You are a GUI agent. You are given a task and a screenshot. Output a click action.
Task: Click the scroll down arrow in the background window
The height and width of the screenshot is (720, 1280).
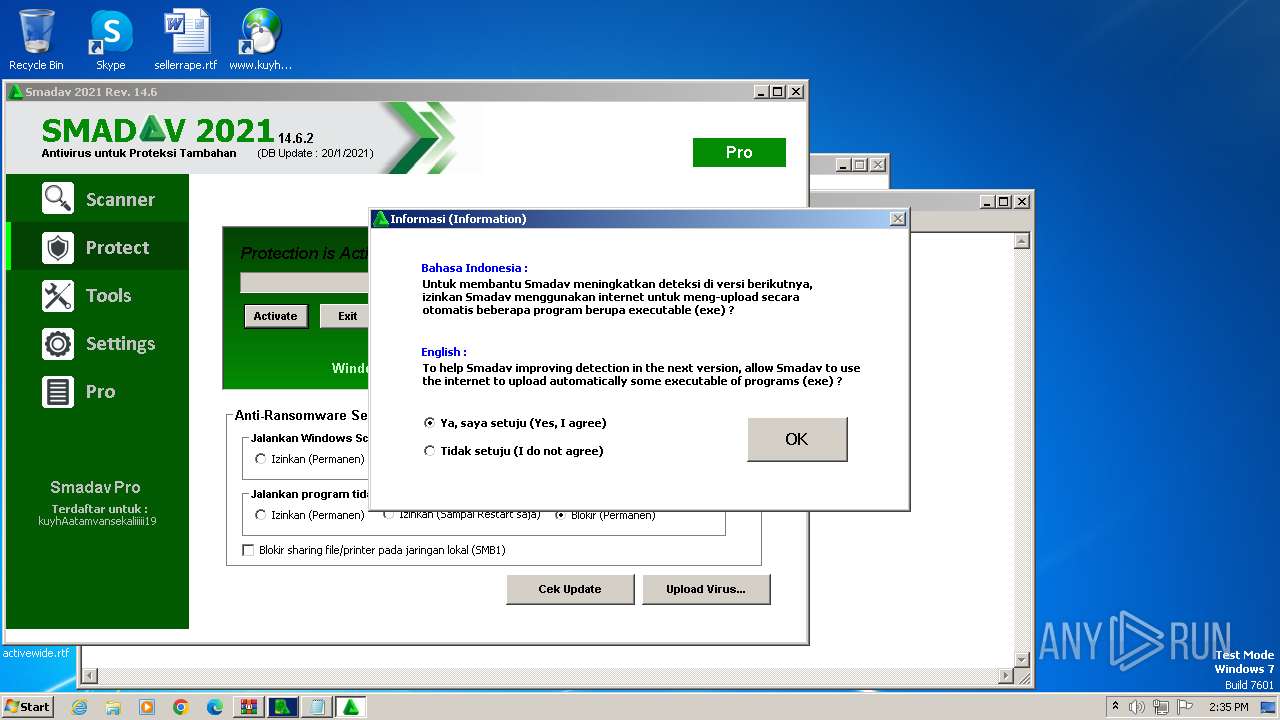click(x=1022, y=659)
